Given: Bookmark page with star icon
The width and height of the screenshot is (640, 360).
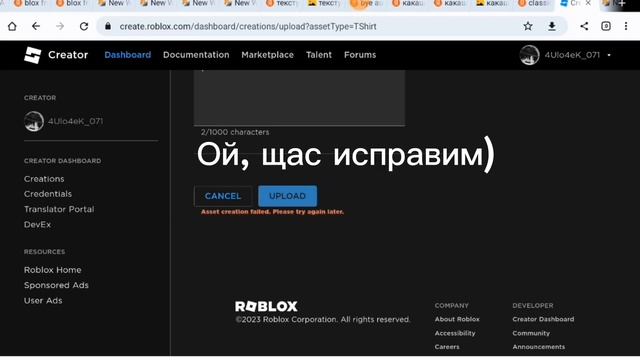Looking at the screenshot, I should [x=528, y=26].
